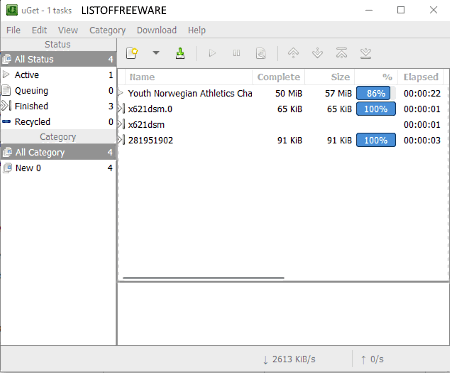Click the Move Down toolbar icon
The image size is (450, 373).
coord(317,53)
